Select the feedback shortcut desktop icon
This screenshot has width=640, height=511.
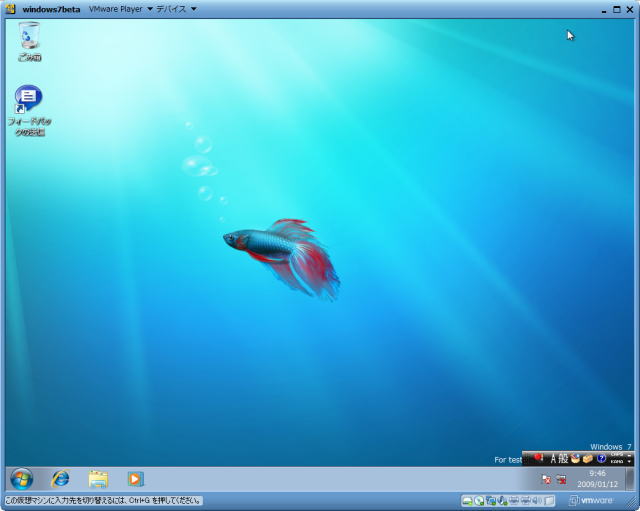pyautogui.click(x=29, y=110)
